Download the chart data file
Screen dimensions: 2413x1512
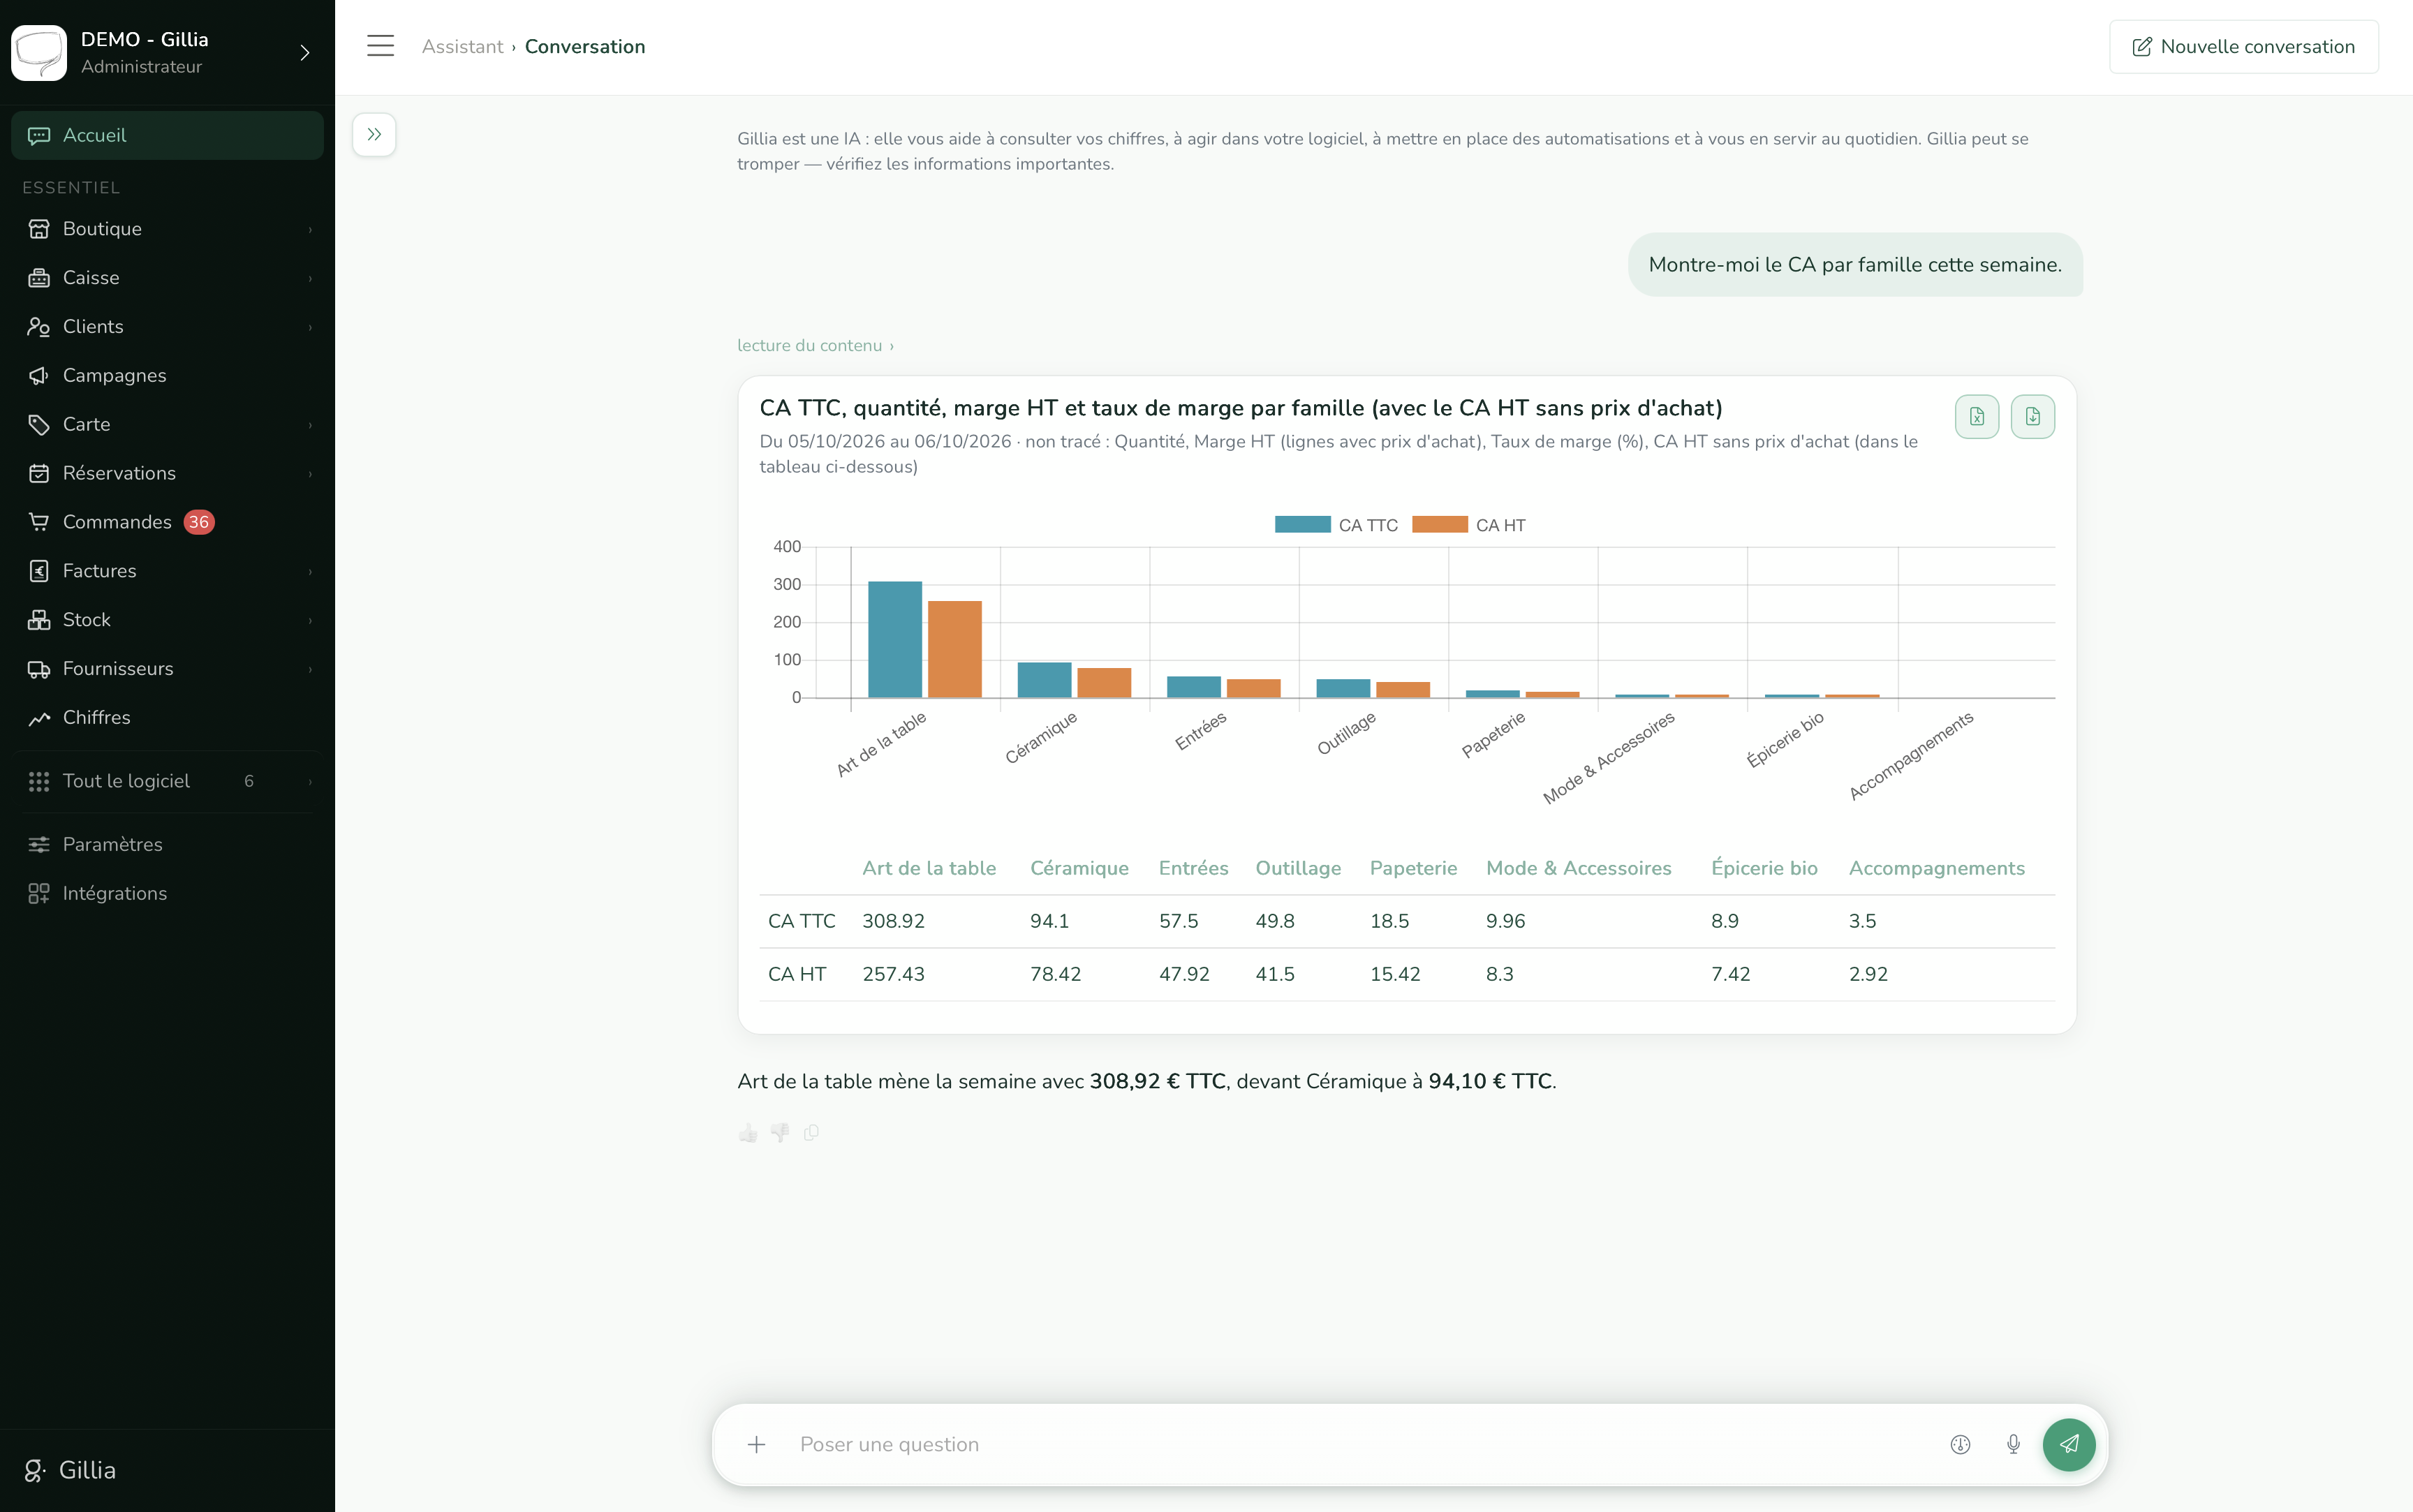2032,416
